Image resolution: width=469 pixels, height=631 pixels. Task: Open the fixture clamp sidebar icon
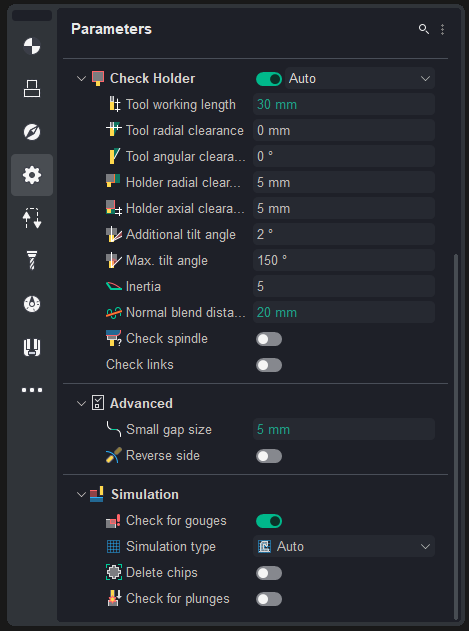(x=32, y=347)
